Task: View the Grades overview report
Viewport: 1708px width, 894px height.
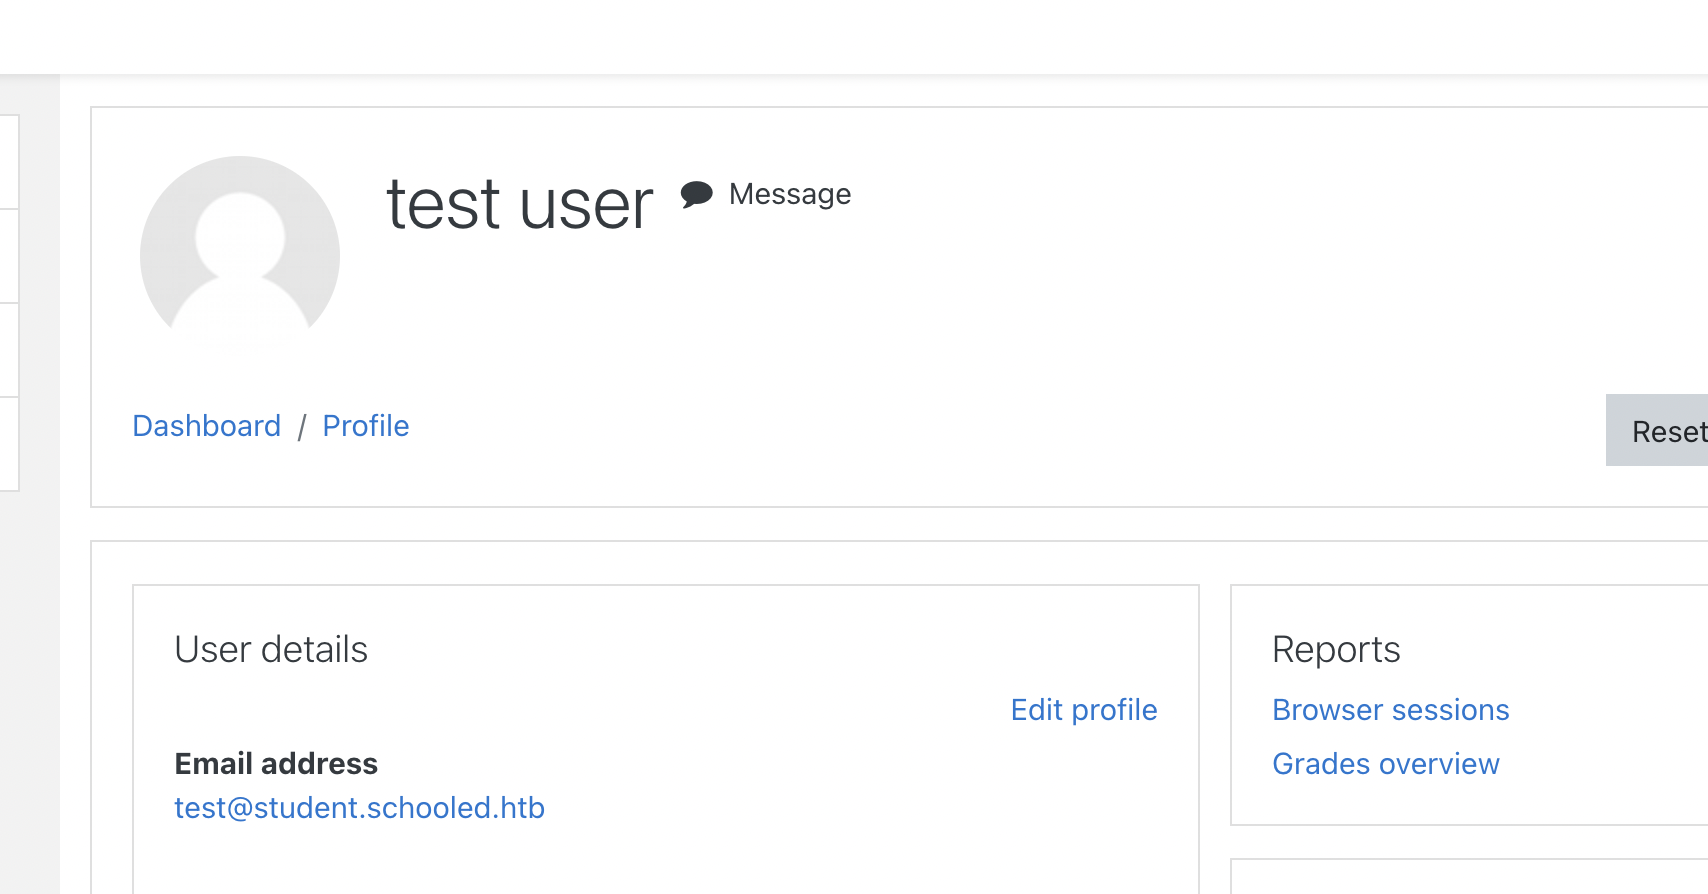Action: [1385, 764]
